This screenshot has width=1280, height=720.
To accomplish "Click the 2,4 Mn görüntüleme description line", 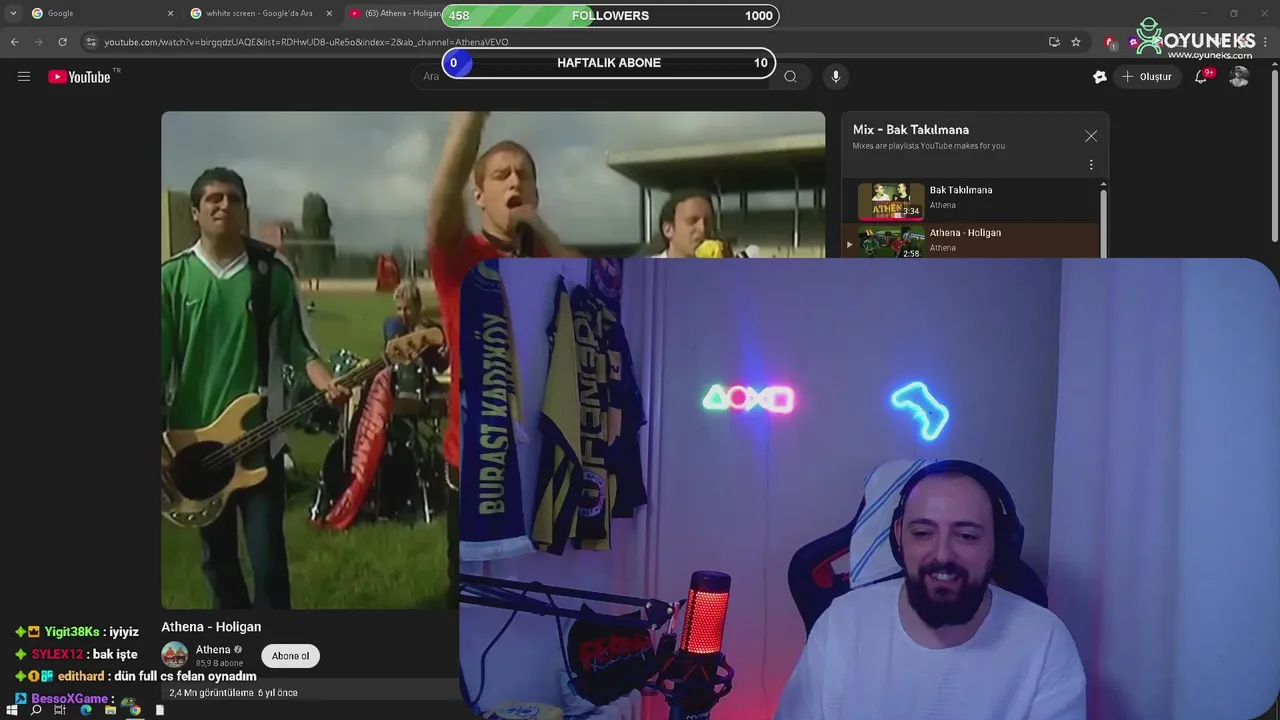I will point(233,692).
